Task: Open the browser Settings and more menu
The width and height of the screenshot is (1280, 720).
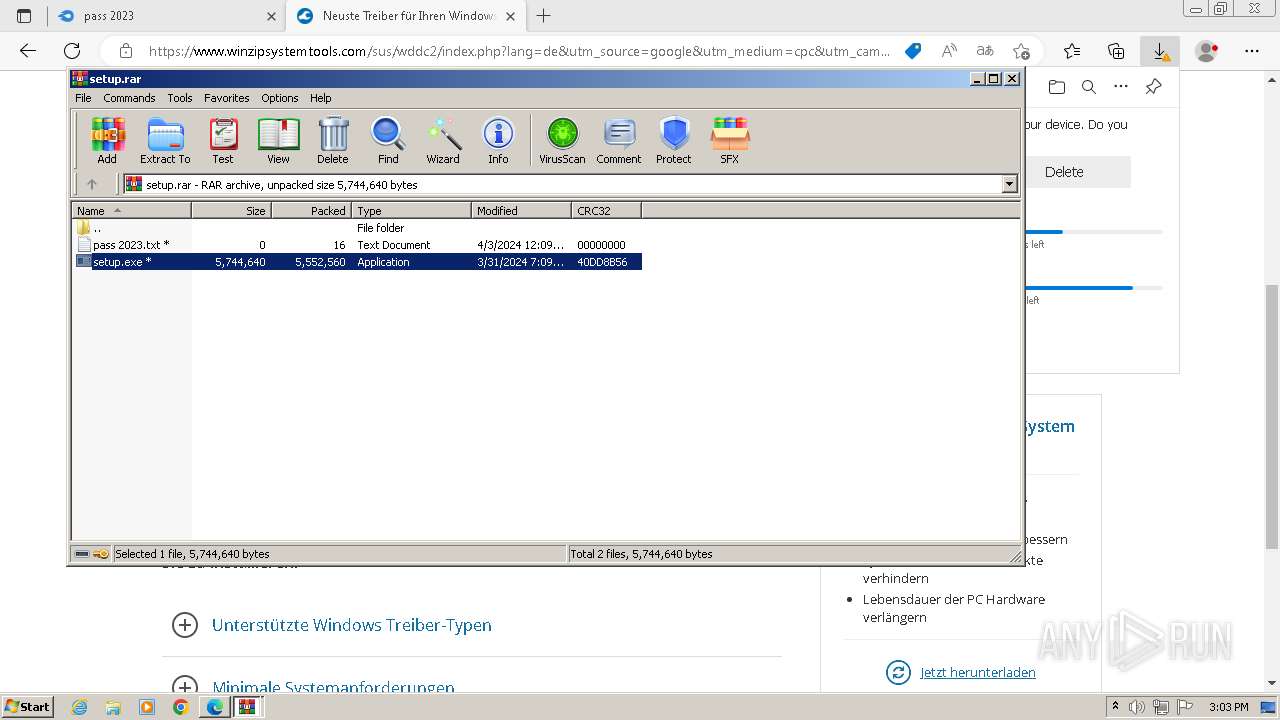Action: click(1252, 51)
